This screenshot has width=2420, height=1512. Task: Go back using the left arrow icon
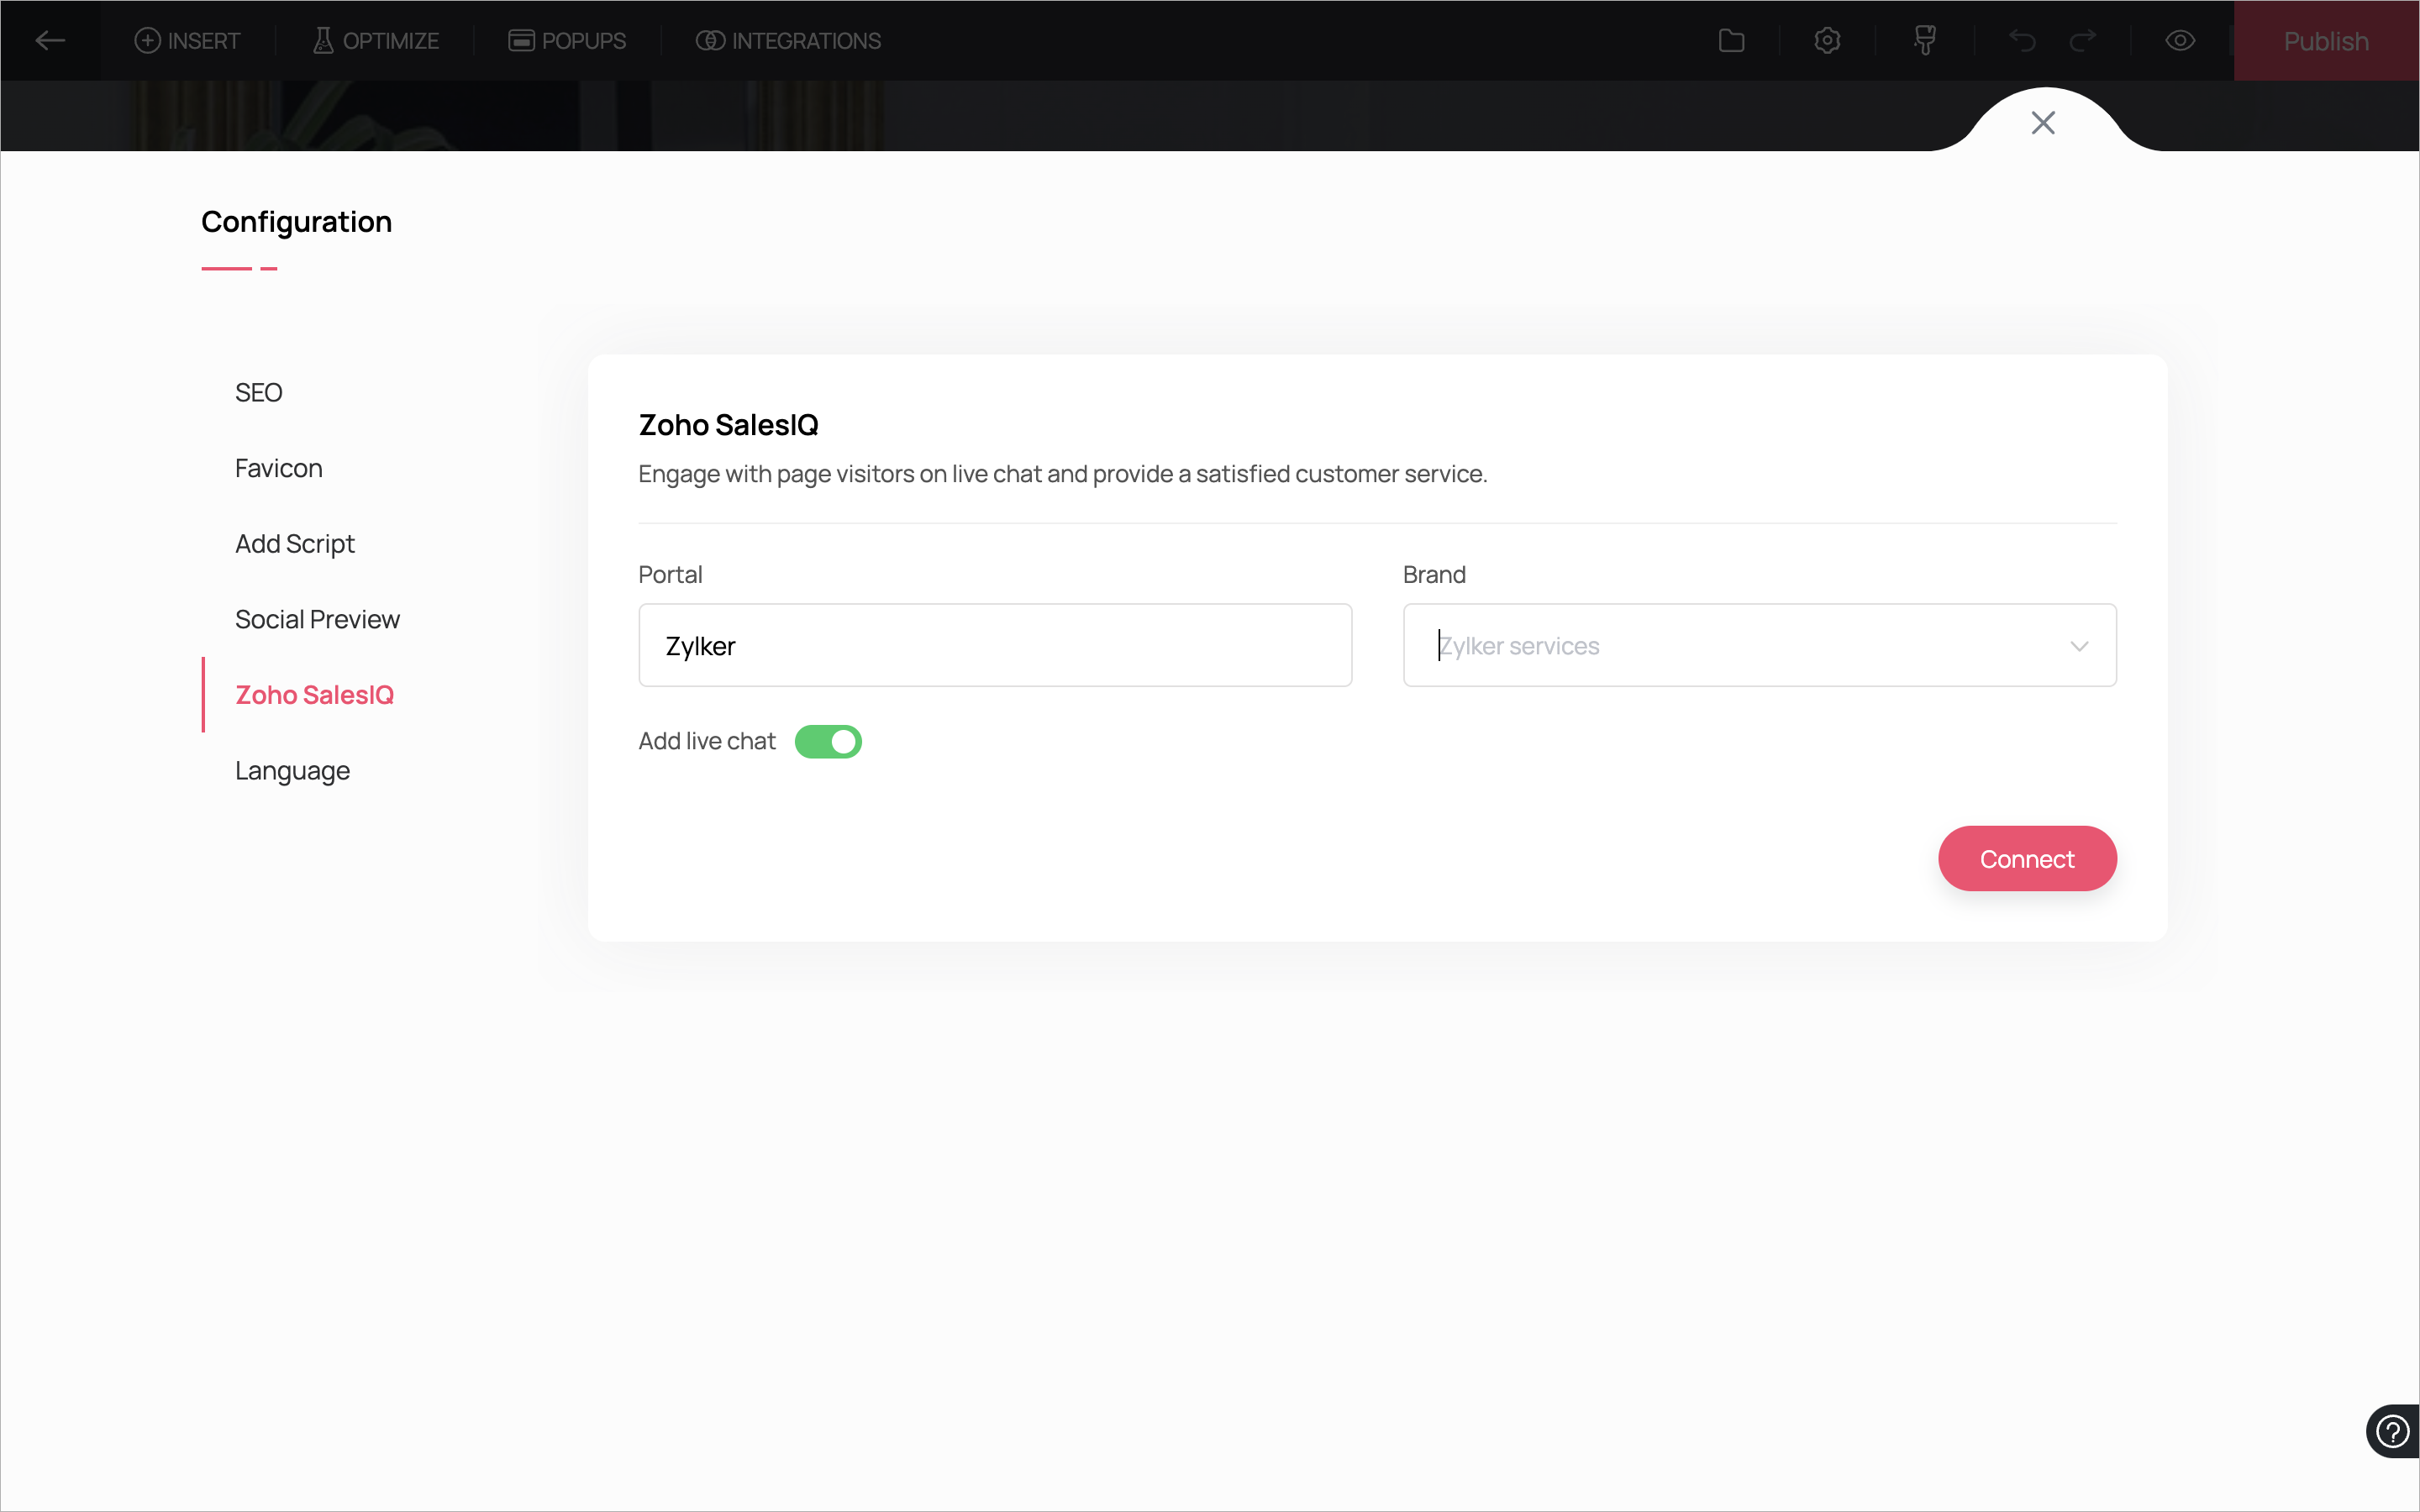[50, 41]
